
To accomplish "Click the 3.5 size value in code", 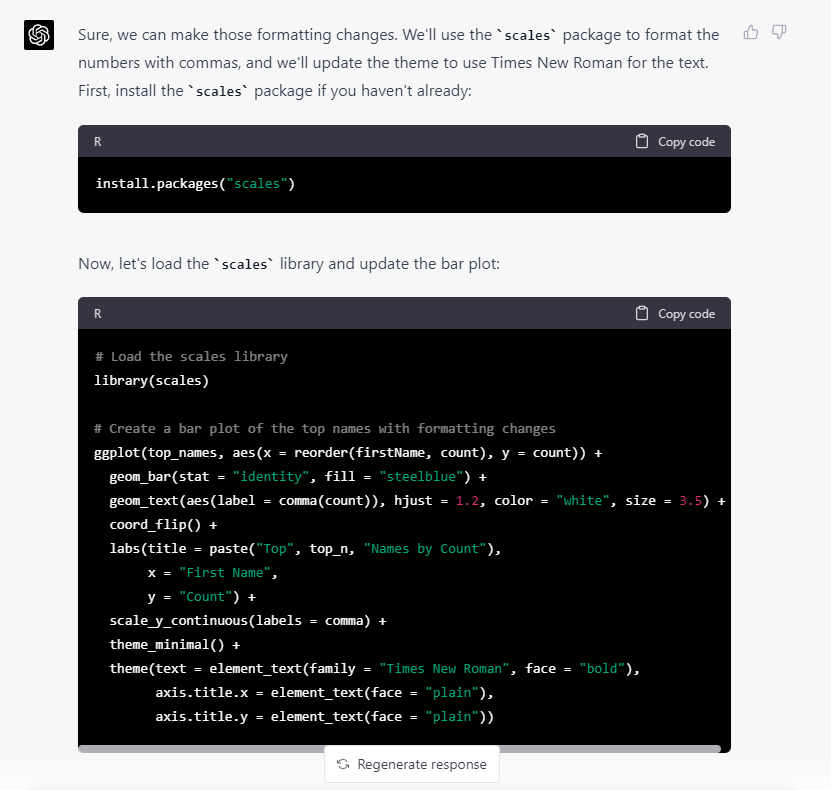I will 691,501.
